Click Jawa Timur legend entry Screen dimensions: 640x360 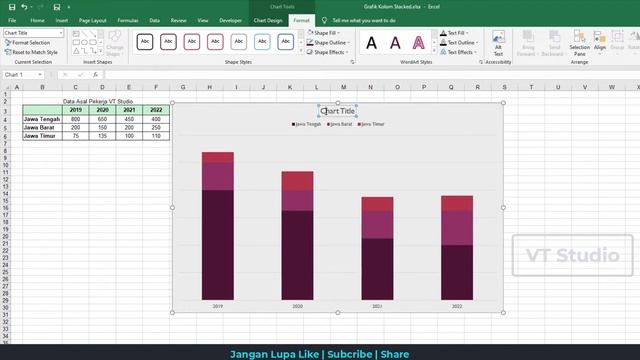click(371, 124)
